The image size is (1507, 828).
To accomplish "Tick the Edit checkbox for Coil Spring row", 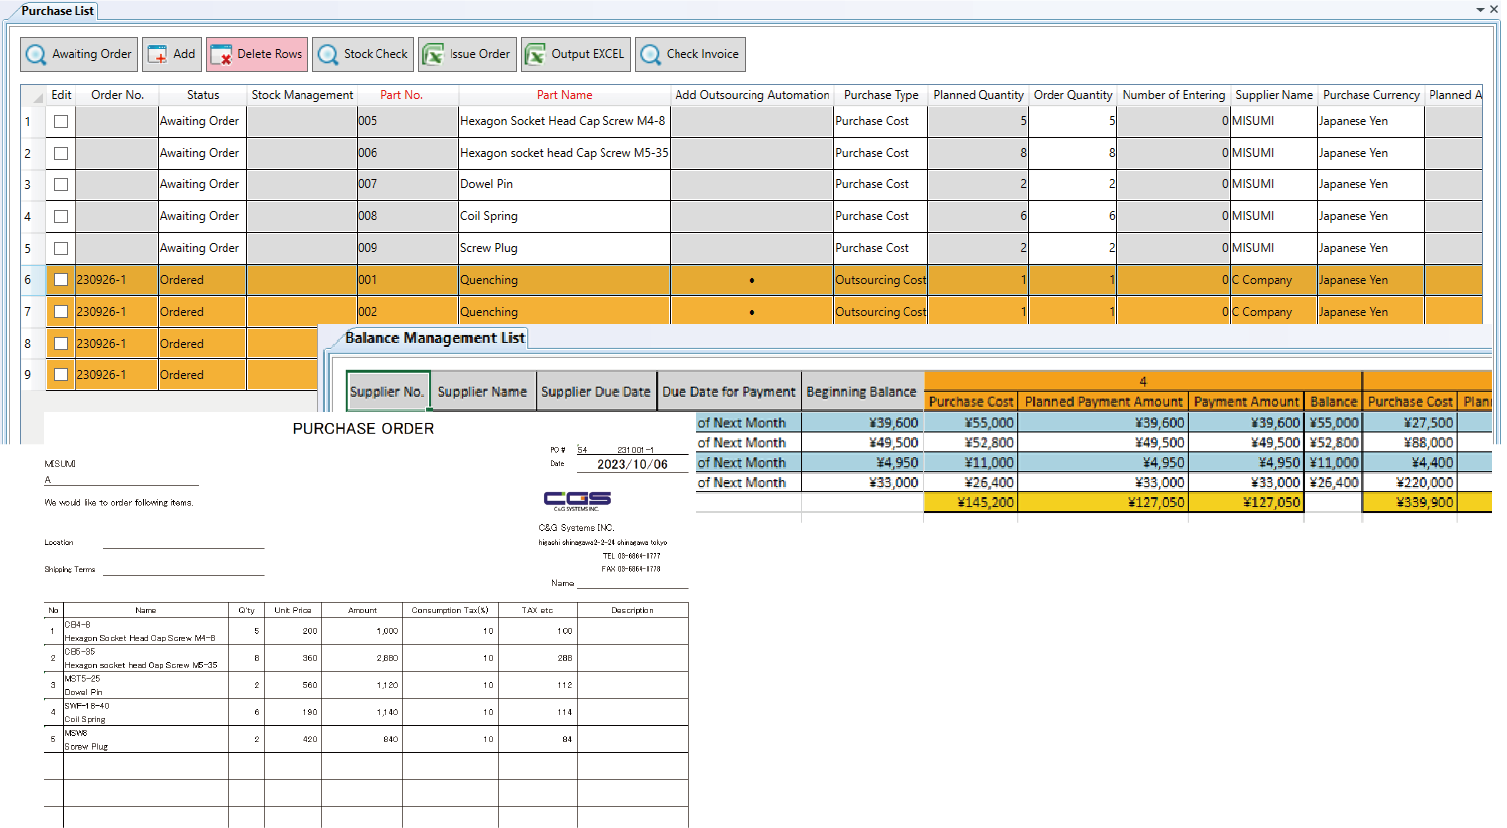I will click(61, 217).
